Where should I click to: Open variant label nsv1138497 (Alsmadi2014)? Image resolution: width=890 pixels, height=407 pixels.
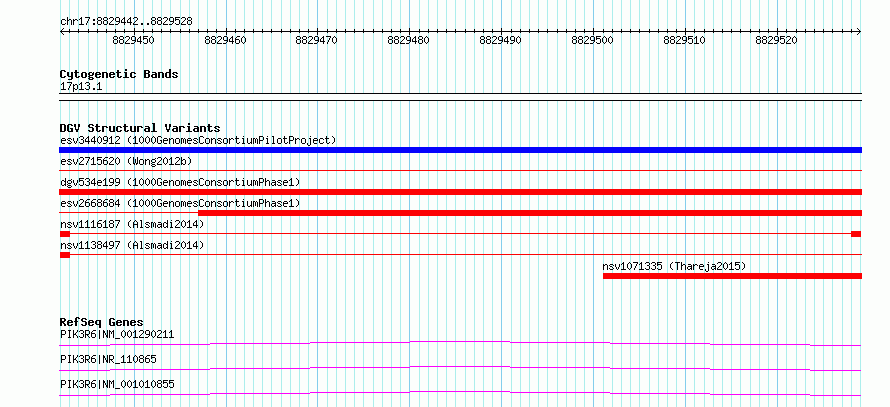click(x=132, y=245)
